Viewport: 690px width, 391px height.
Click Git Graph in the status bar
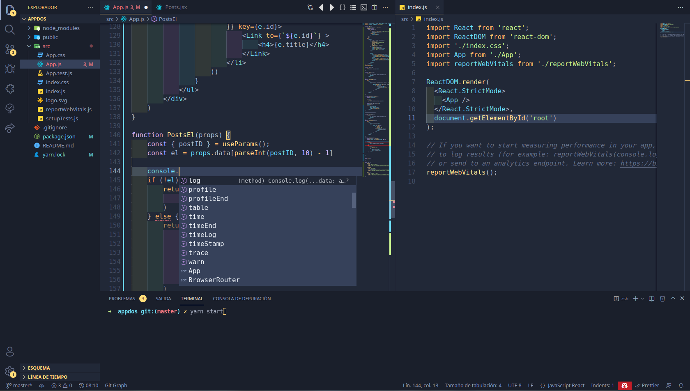(116, 386)
